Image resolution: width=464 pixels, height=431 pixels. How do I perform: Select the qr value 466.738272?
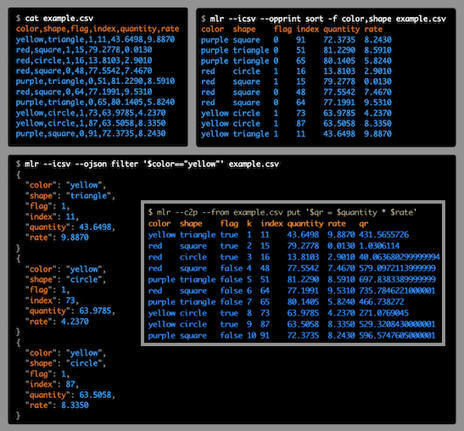click(x=381, y=302)
